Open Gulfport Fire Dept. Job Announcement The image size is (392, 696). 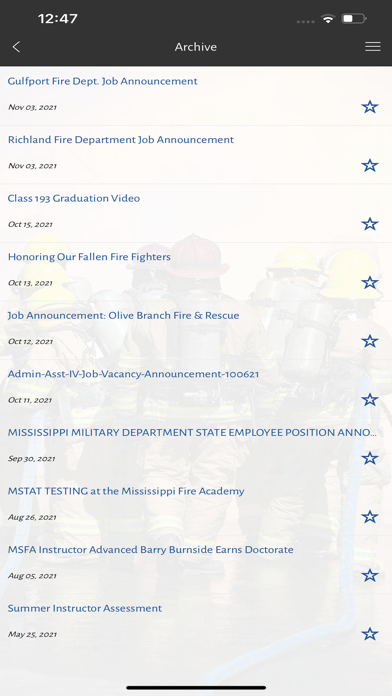tap(103, 81)
